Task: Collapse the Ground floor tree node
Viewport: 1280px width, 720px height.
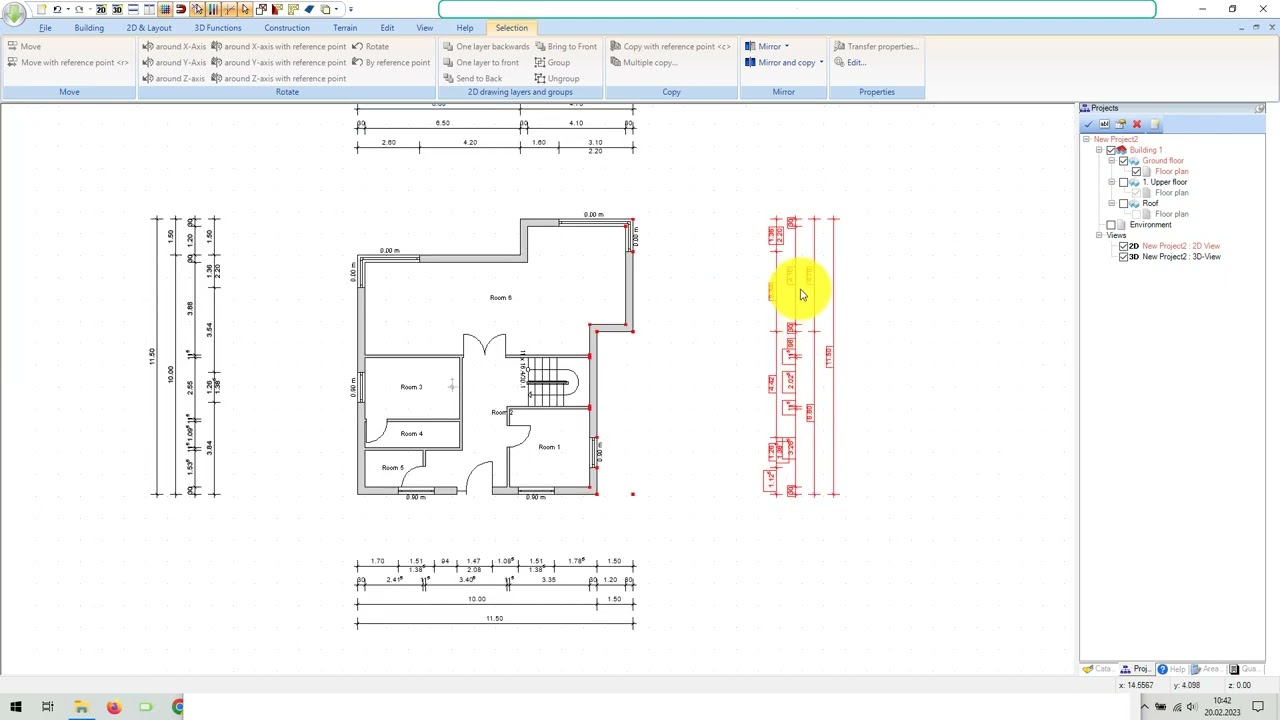Action: pos(1111,161)
